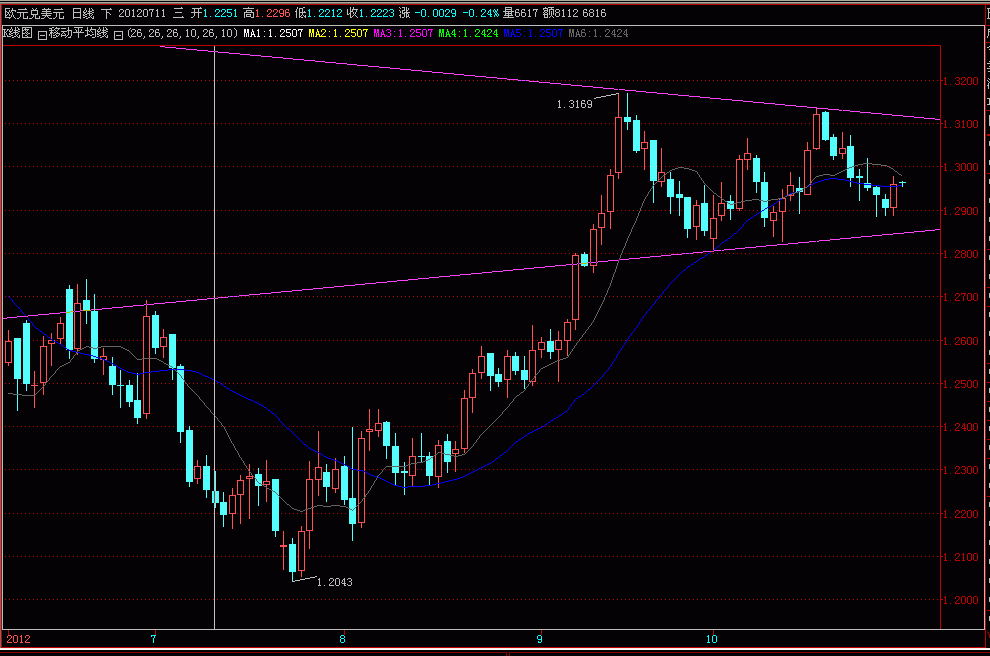Screen dimensions: 990x656
Task: Click the MA3:1.2507 magenta legend entry
Action: click(403, 33)
